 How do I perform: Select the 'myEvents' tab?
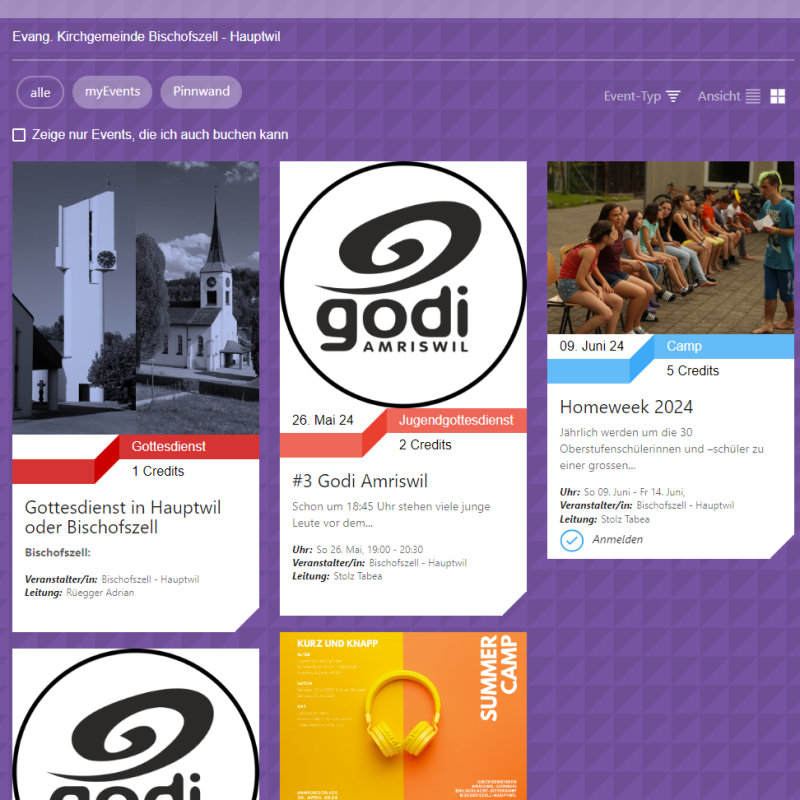[x=112, y=92]
